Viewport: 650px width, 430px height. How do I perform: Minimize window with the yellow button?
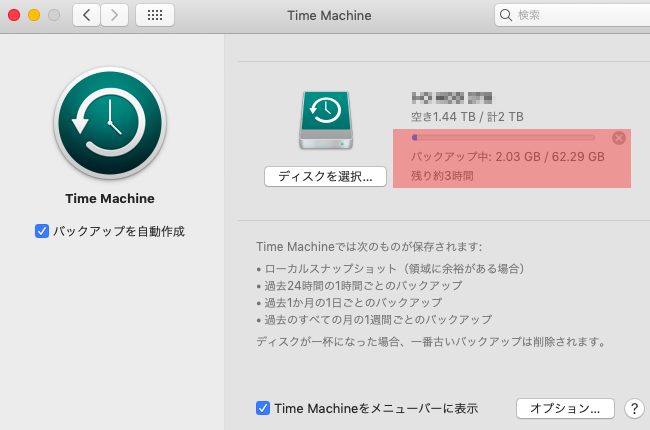pyautogui.click(x=33, y=15)
